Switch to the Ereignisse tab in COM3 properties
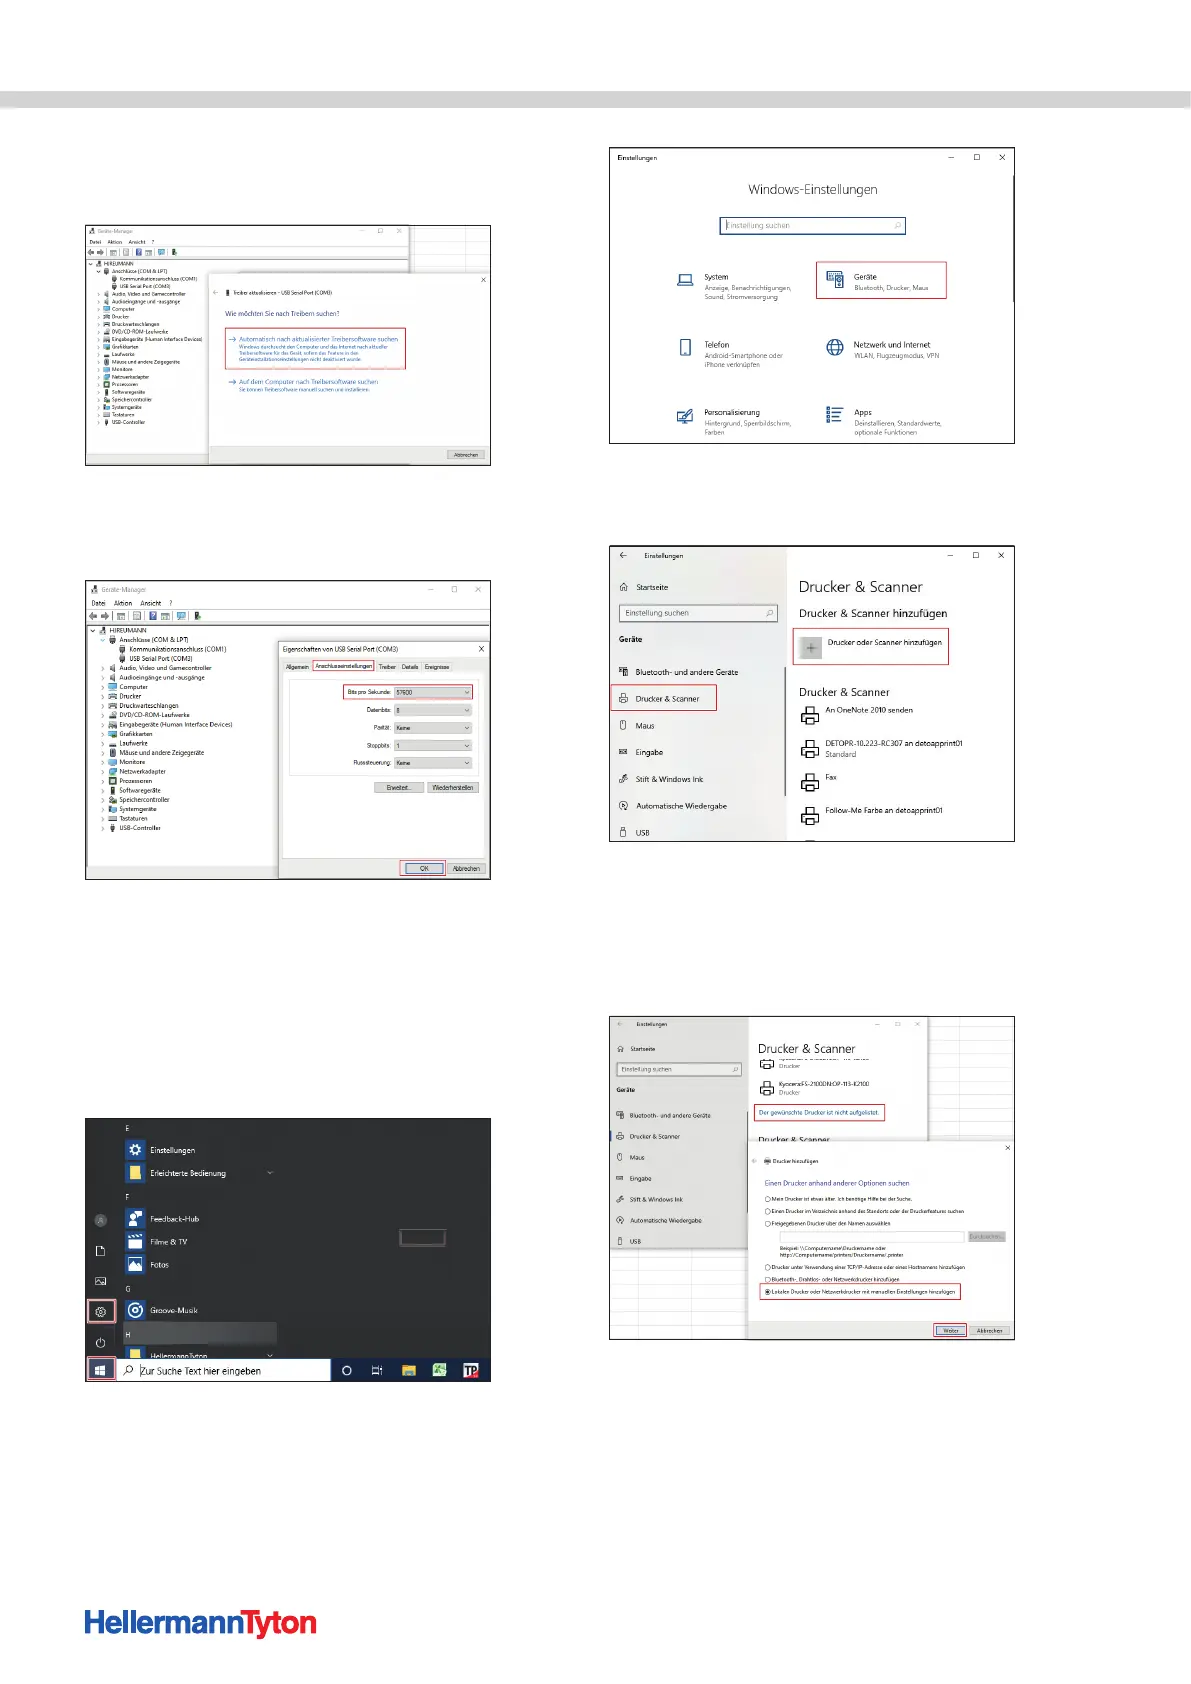Image resolution: width=1191 pixels, height=1684 pixels. point(437,666)
